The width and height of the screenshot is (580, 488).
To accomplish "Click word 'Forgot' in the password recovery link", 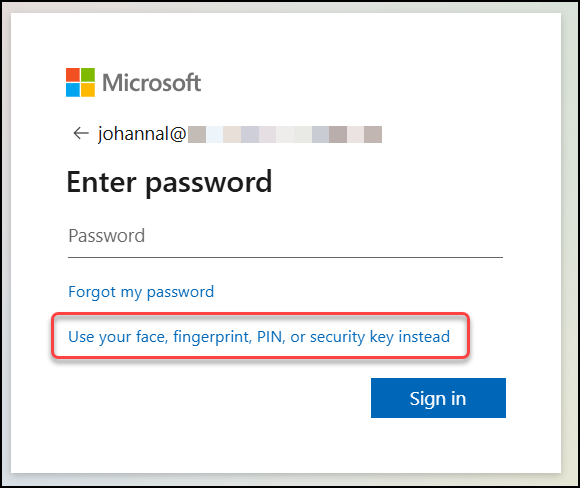I will click(x=92, y=292).
